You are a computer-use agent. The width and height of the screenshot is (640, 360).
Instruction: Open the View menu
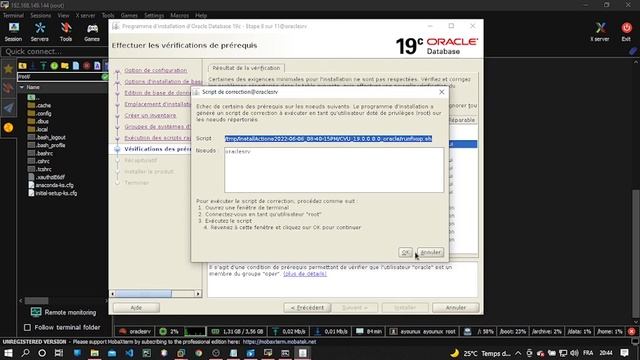pyautogui.click(x=63, y=15)
